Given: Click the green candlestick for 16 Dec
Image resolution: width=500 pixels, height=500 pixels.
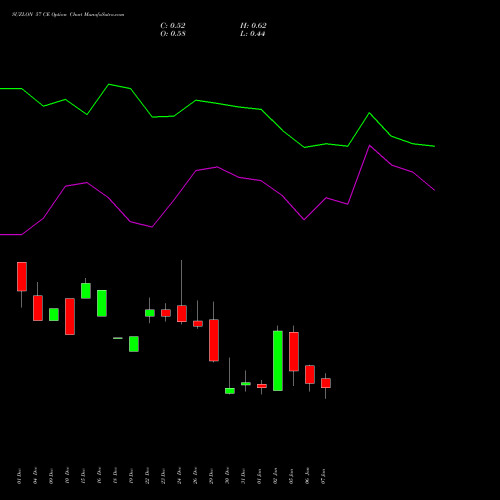Looking at the screenshot, I should pos(102,303).
